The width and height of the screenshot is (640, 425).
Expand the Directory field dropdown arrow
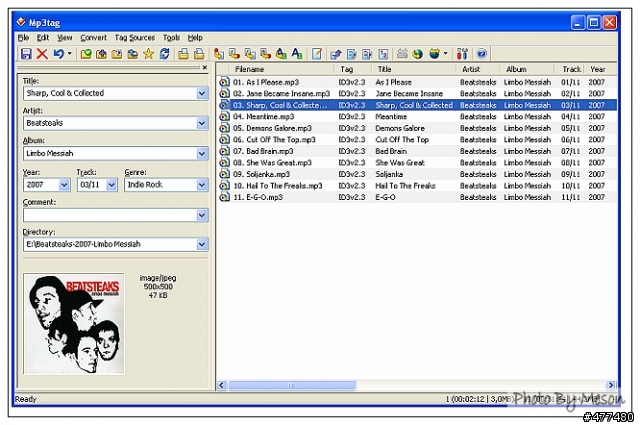[202, 244]
